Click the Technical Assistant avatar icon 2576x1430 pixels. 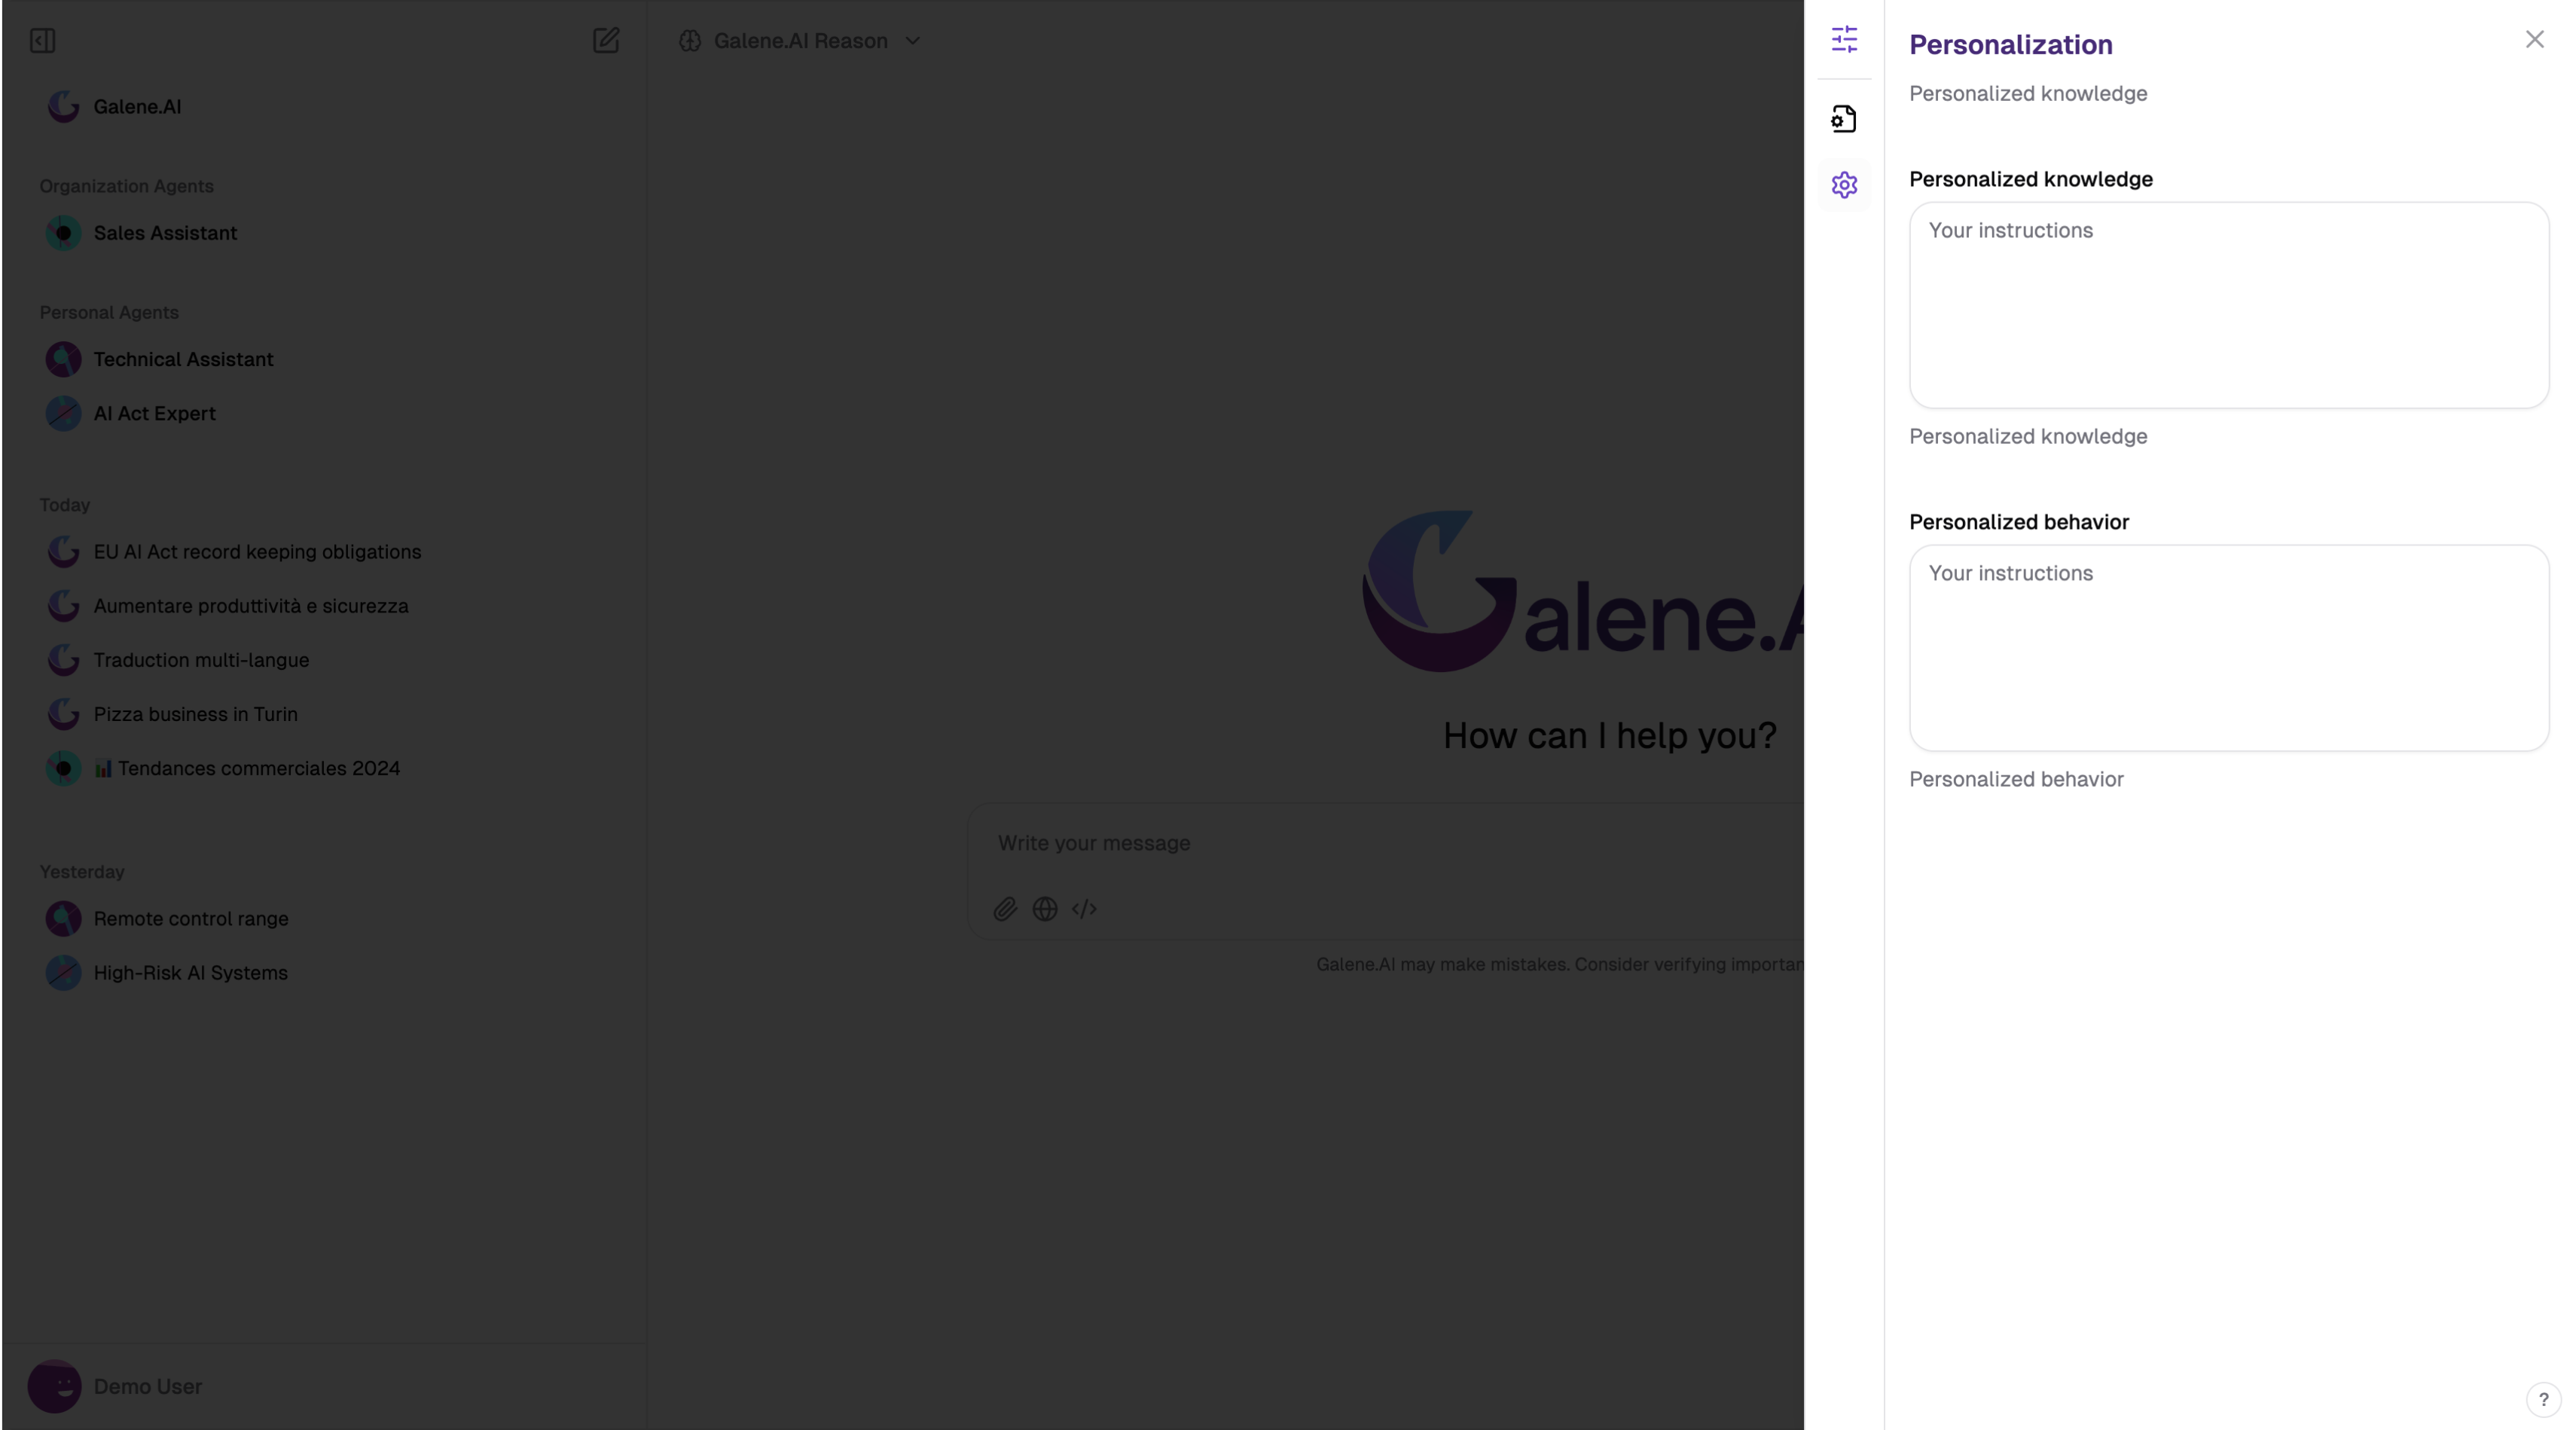pos(63,359)
